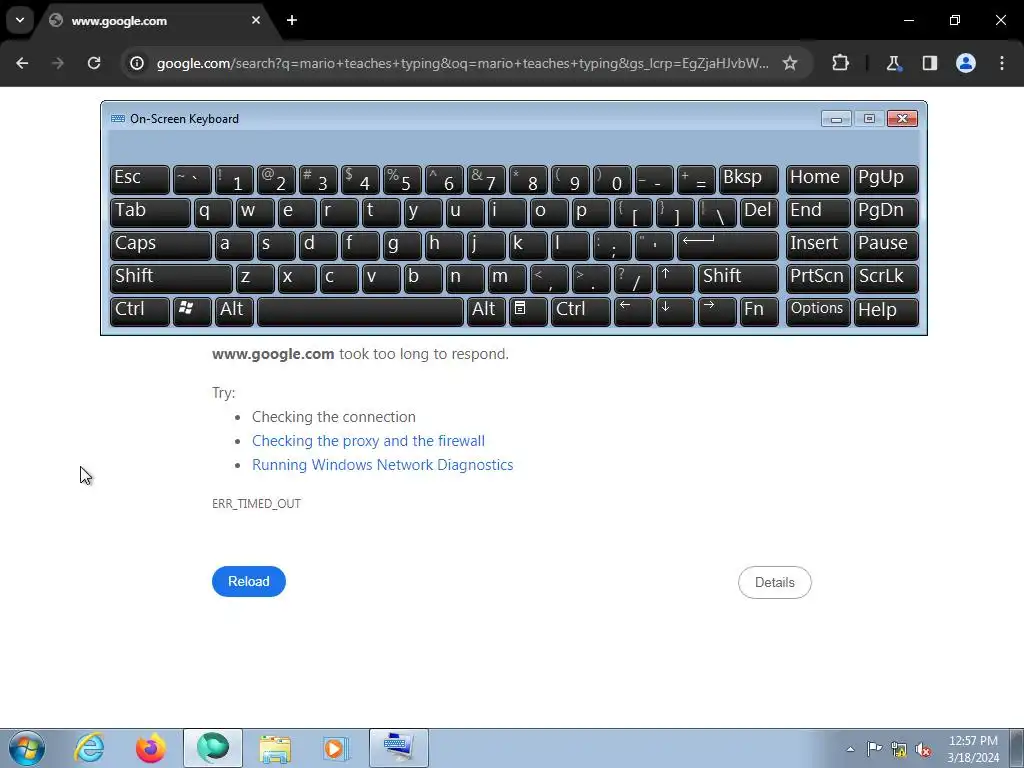Viewport: 1024px width, 768px height.
Task: Tap the backslash key on keyboard
Action: (717, 212)
